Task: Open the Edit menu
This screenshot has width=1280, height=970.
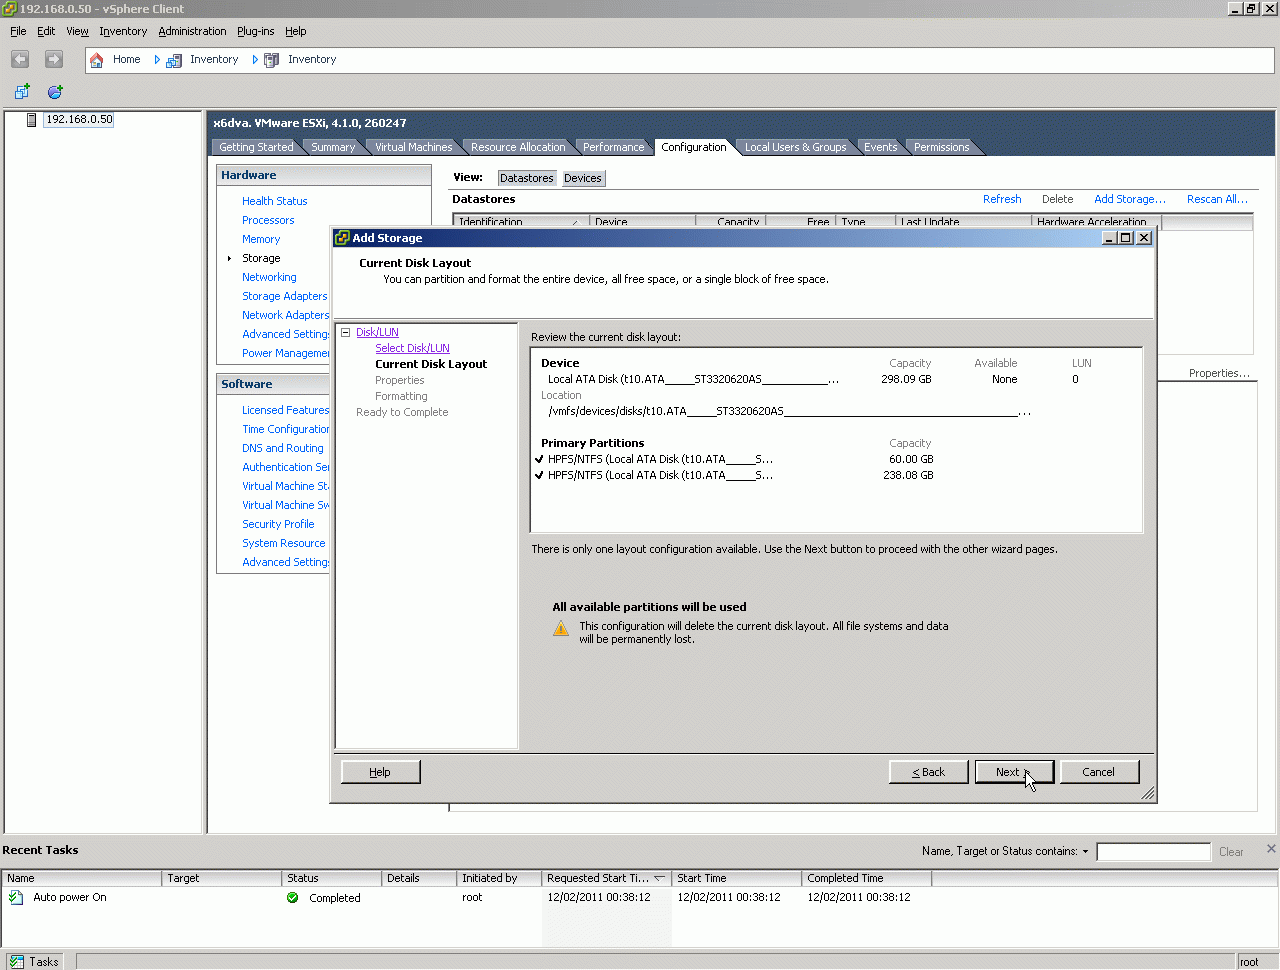Action: (46, 31)
